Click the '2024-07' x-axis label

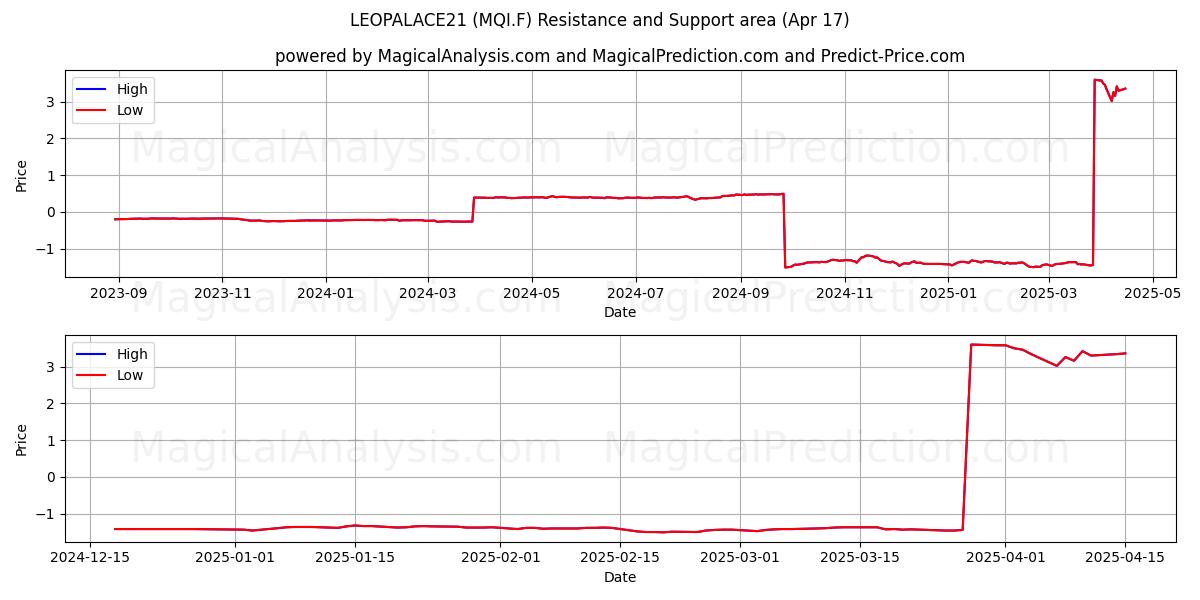click(636, 294)
